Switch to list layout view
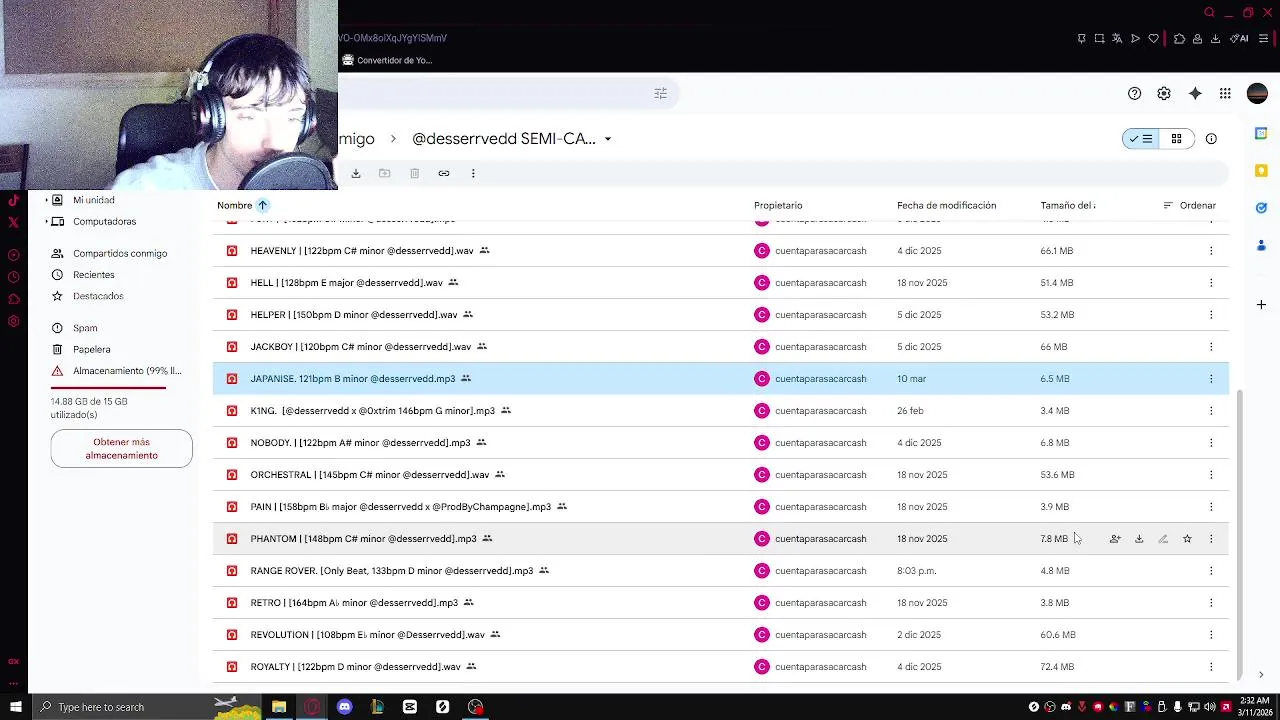 coord(1141,139)
